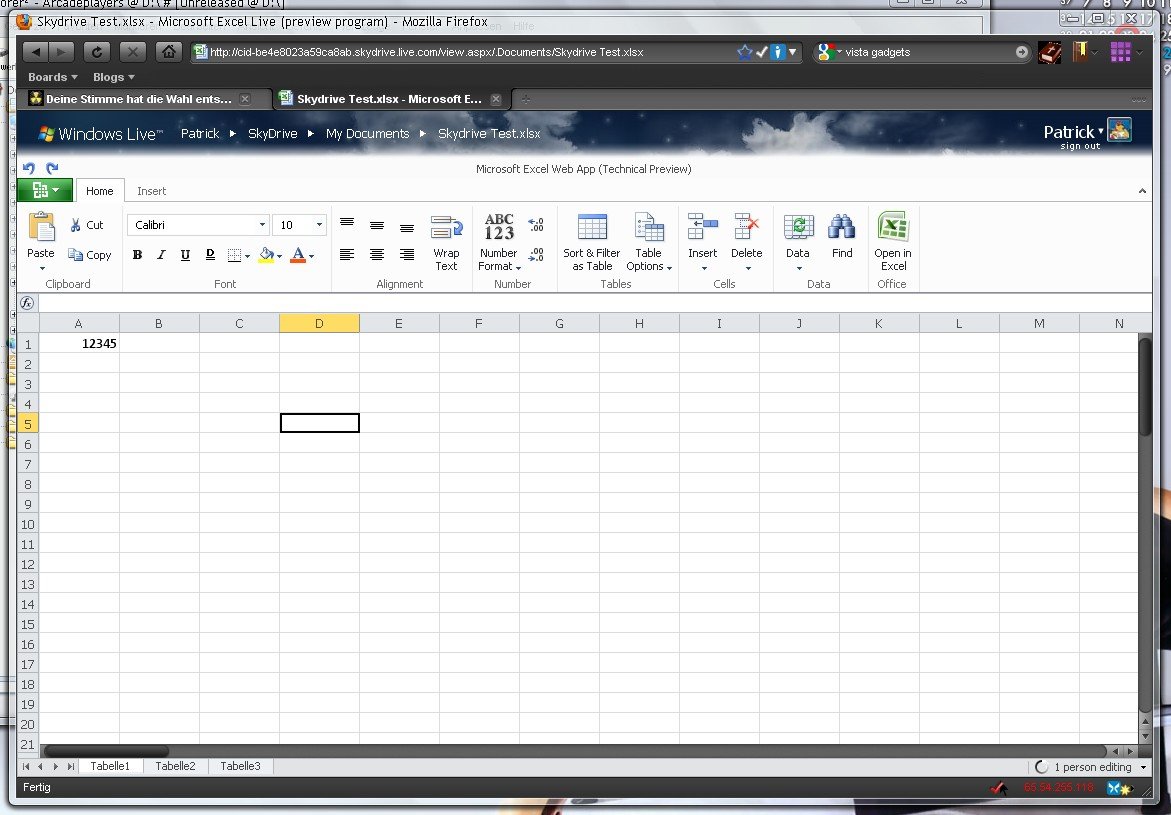Click the Sort & Filter as Table icon
Viewport: 1171px width, 815px height.
(592, 228)
